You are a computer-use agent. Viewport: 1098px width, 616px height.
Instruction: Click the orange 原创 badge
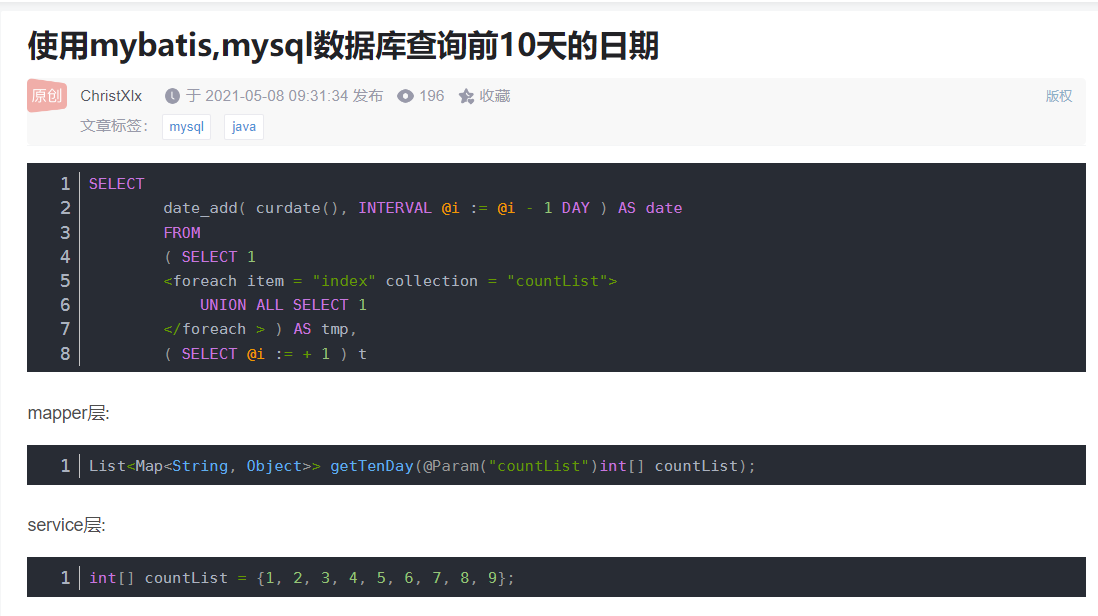click(47, 96)
